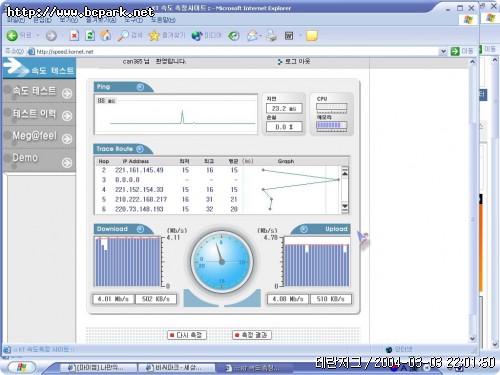Click the Refresh page icon

click(90, 36)
